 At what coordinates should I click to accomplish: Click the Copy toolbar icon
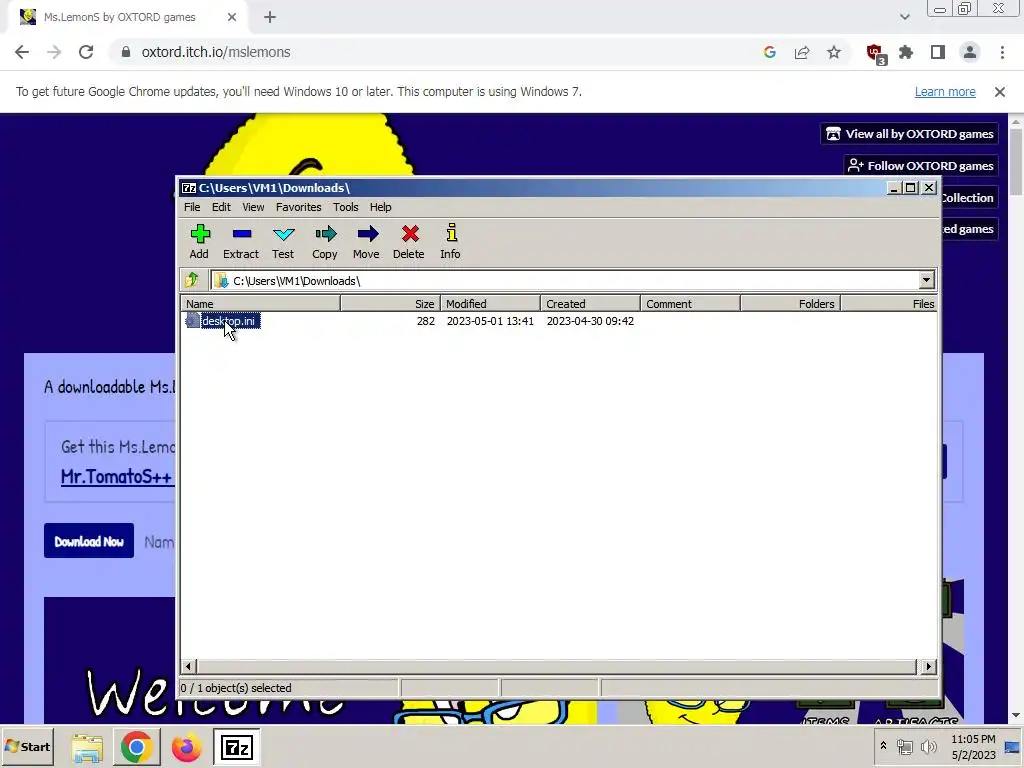(x=325, y=242)
